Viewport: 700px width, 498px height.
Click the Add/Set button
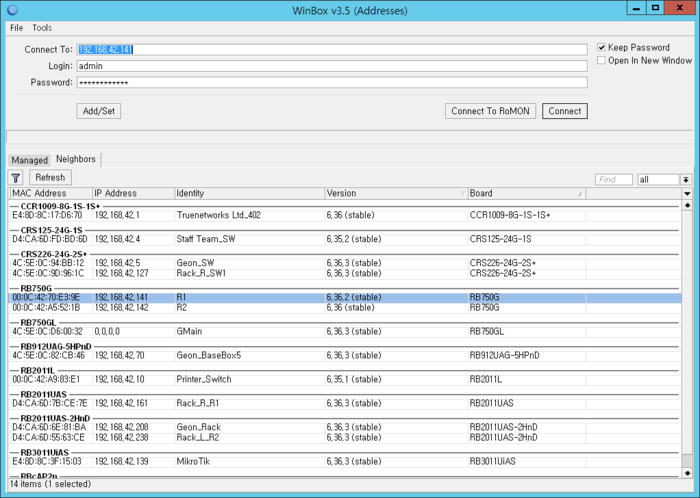click(x=99, y=111)
